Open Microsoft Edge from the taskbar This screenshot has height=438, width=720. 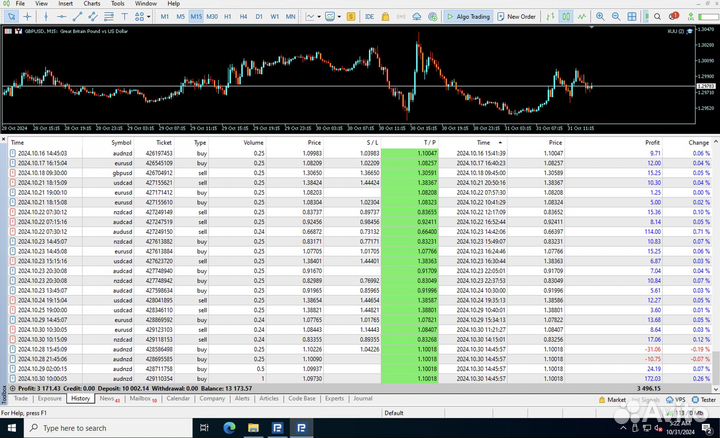[x=227, y=426]
